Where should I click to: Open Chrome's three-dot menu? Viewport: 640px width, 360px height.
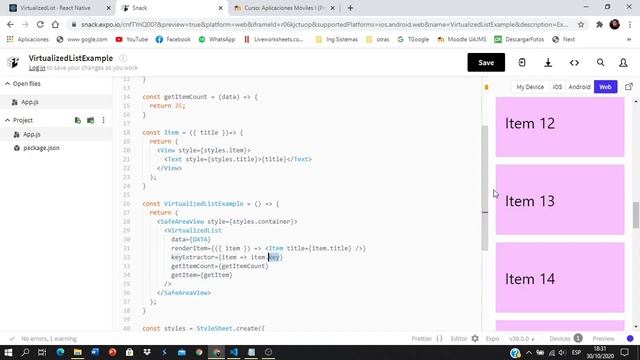[630, 24]
